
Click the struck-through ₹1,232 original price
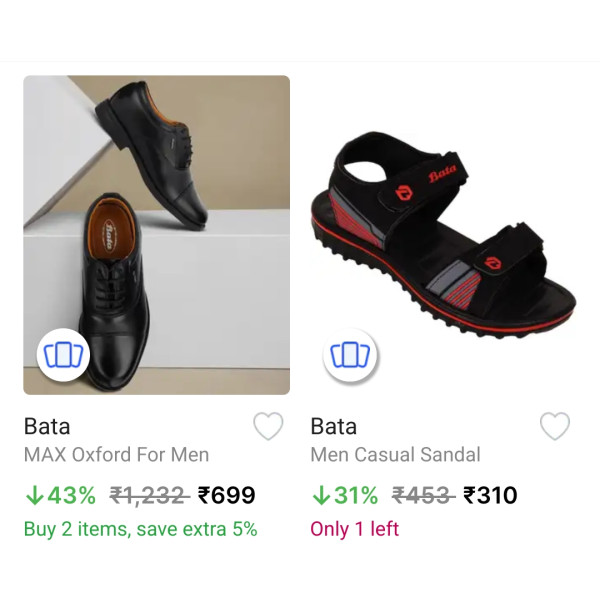coord(150,495)
